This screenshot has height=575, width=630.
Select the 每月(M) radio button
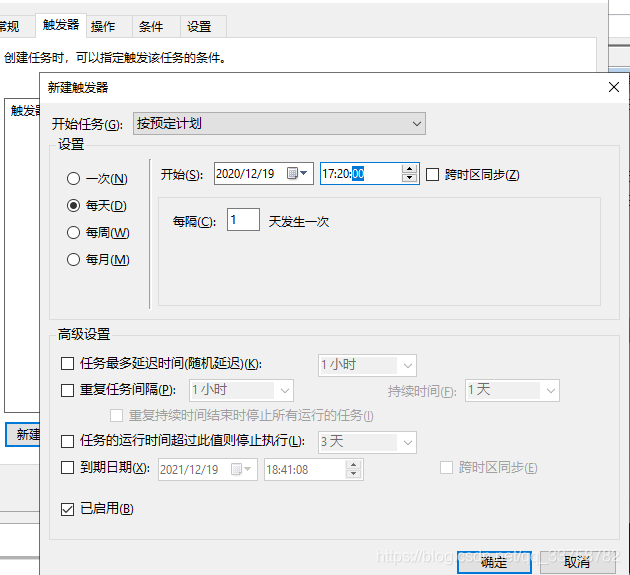click(x=73, y=260)
